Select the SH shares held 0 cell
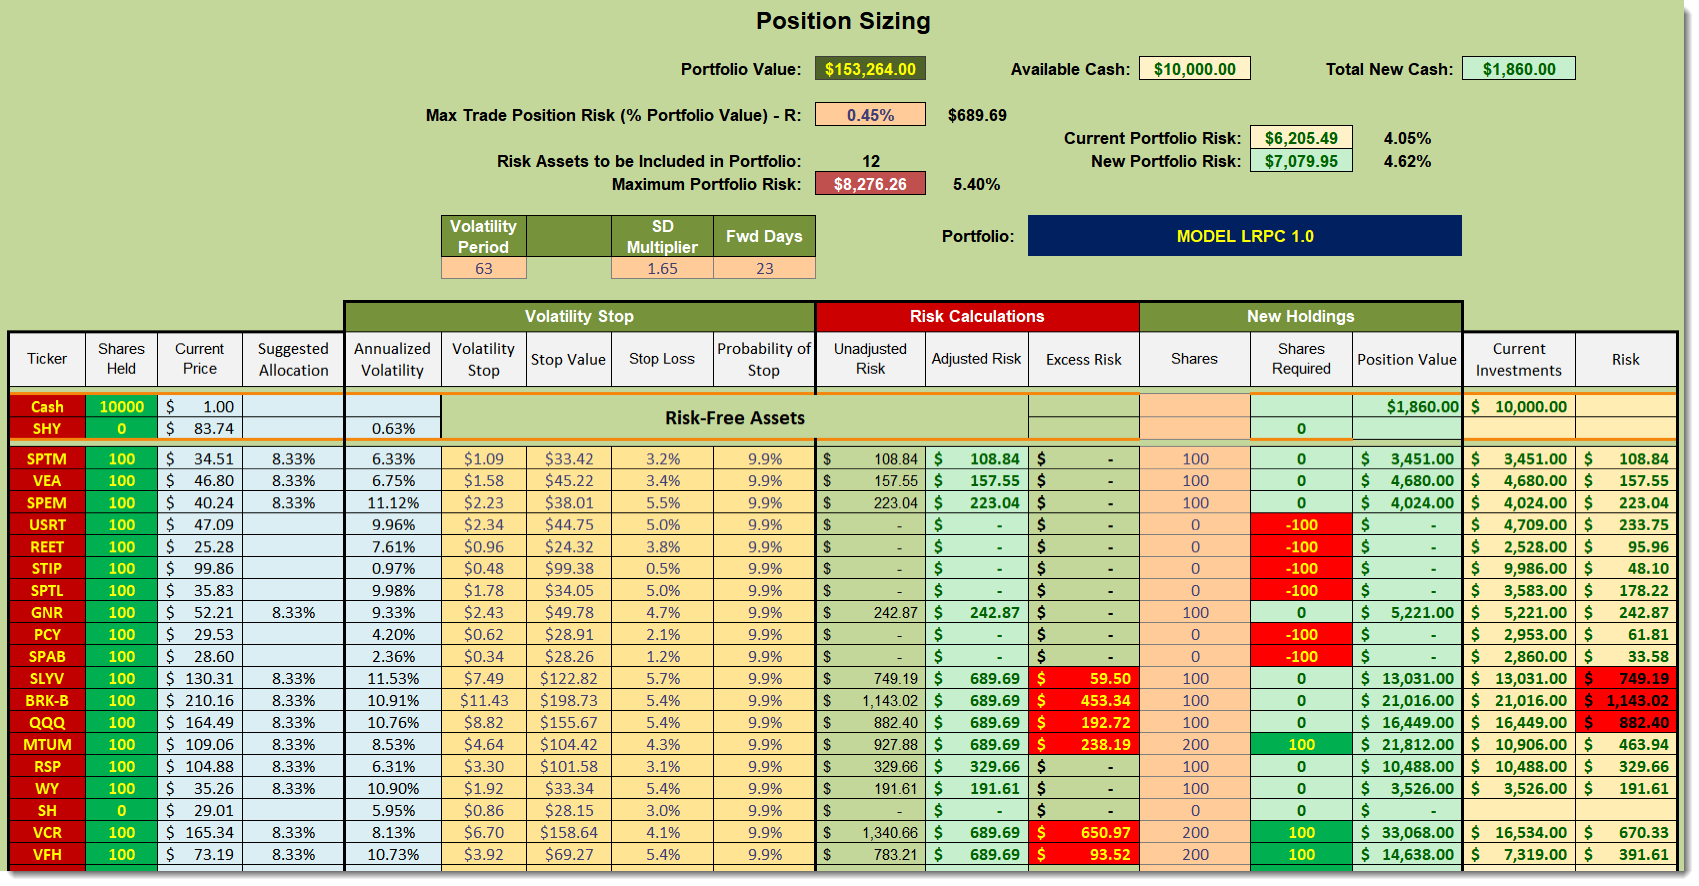The height and width of the screenshot is (886, 1699). pyautogui.click(x=121, y=811)
